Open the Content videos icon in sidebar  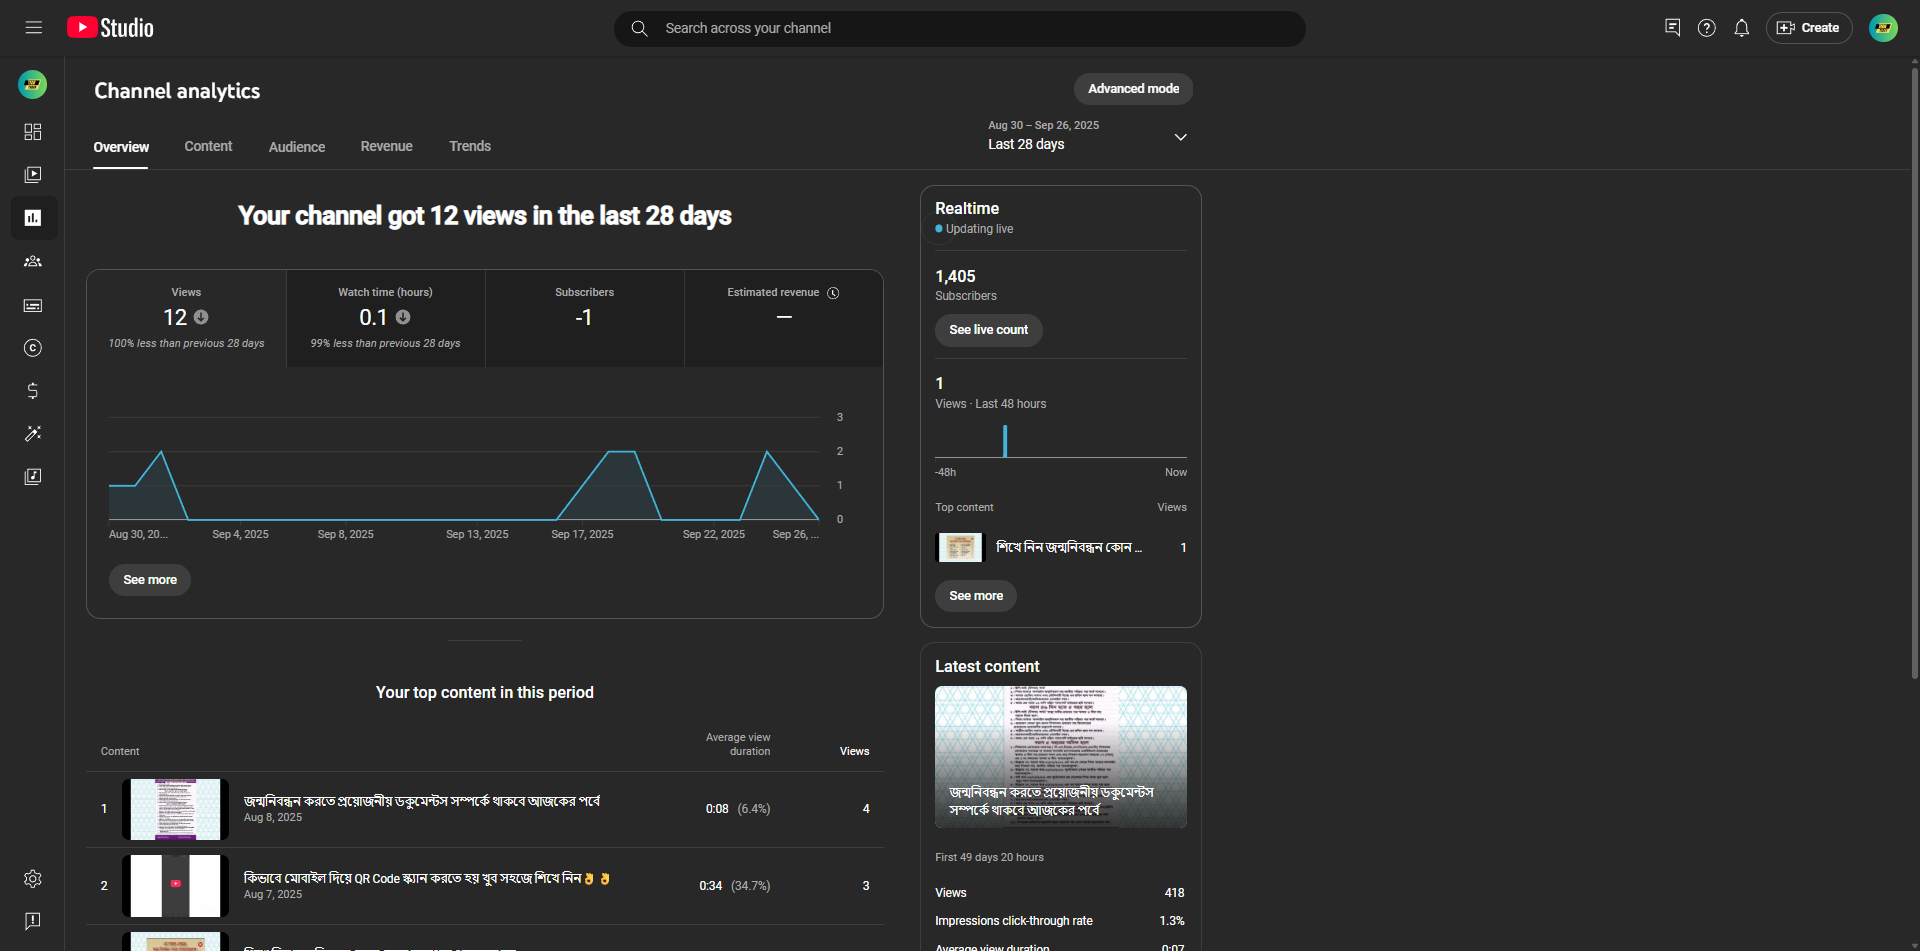[33, 175]
